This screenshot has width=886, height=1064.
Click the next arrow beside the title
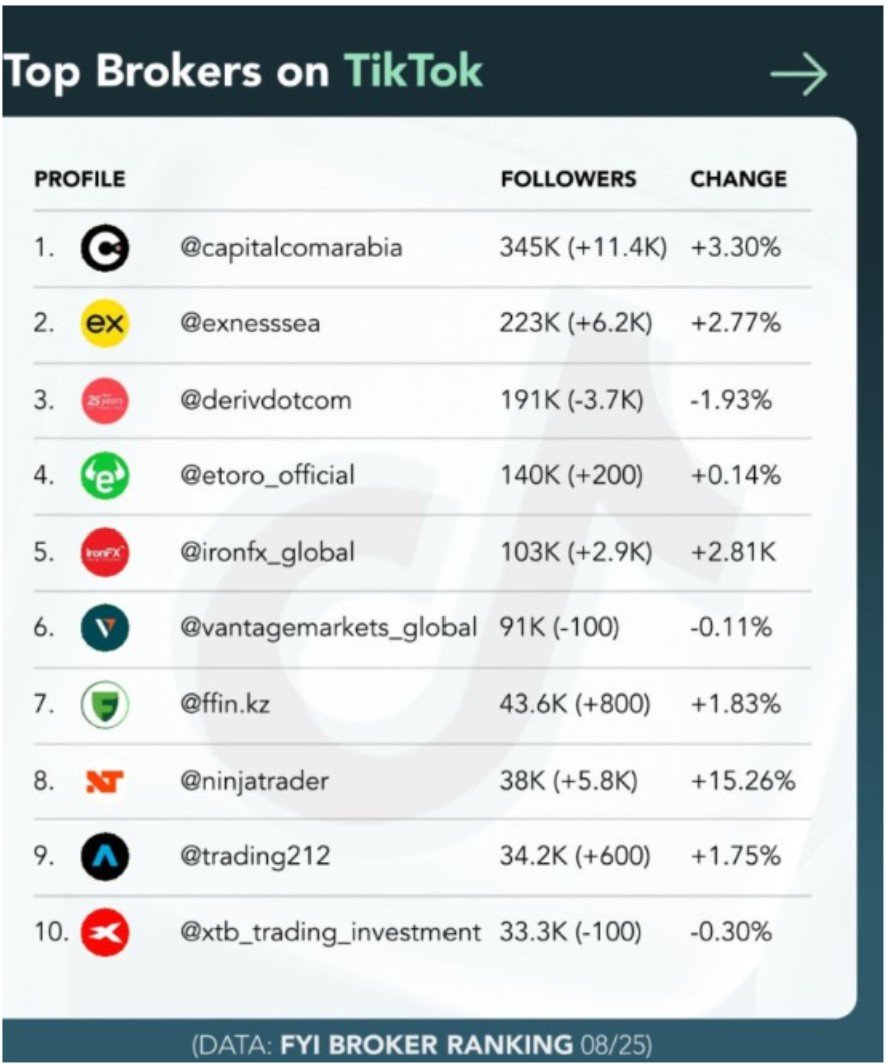pos(799,74)
